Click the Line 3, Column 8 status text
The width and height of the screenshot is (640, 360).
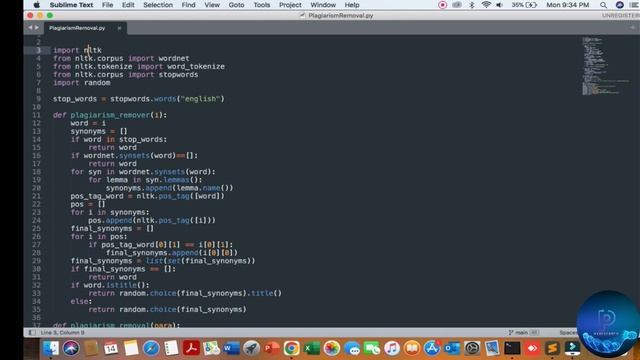click(62, 333)
